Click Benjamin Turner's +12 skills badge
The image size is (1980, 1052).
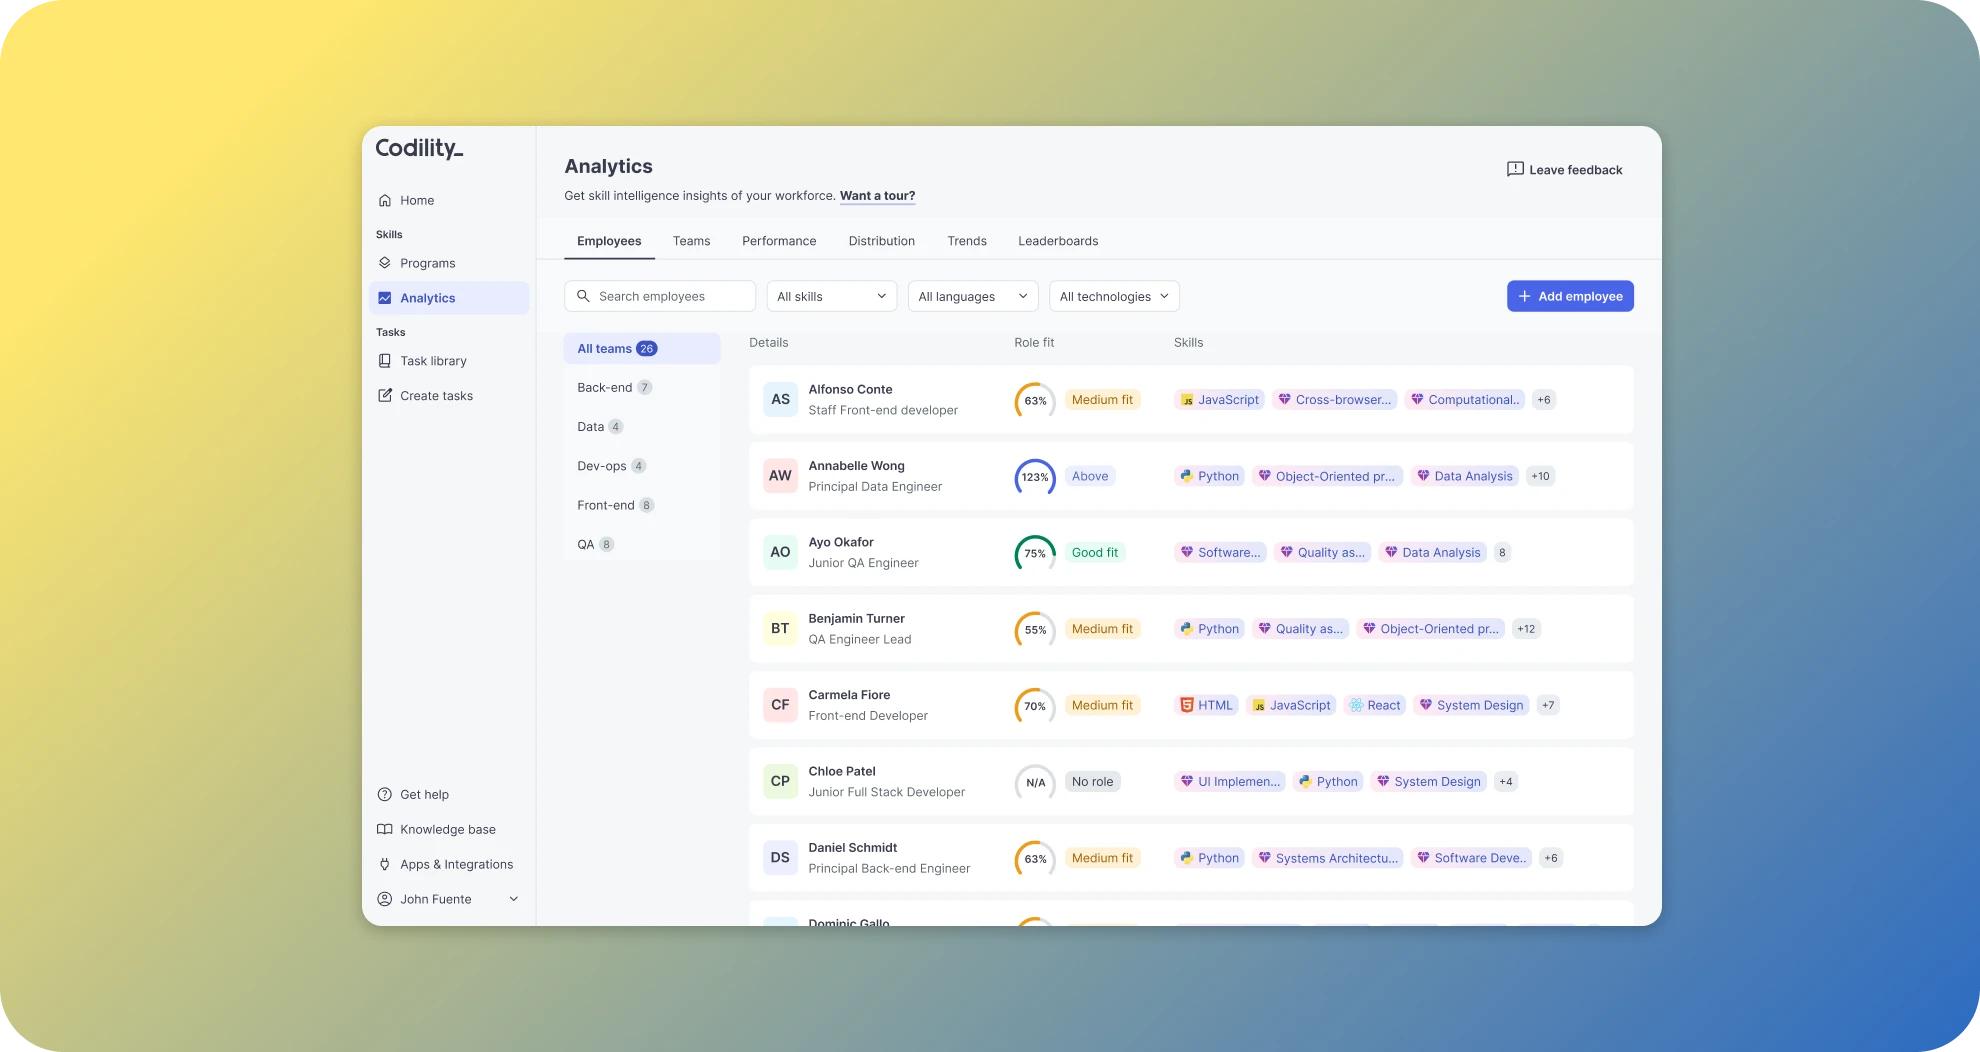1526,629
